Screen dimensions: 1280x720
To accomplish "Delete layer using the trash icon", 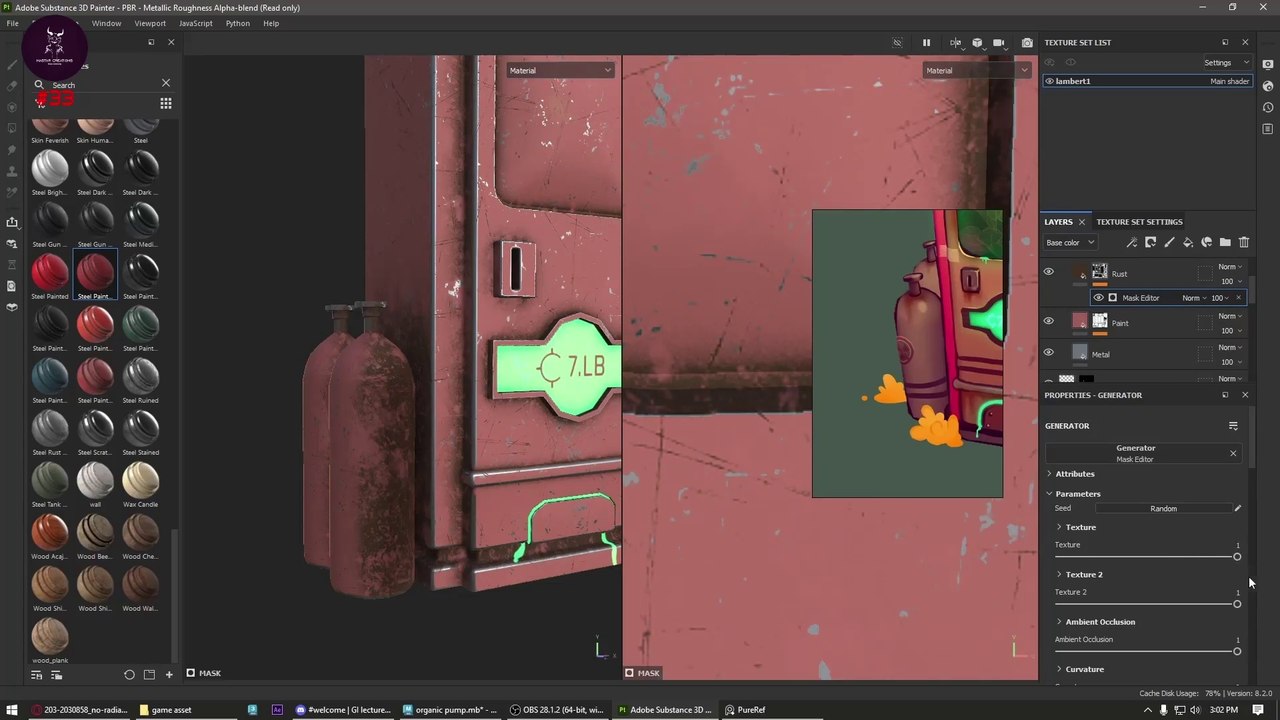I will (x=1244, y=242).
